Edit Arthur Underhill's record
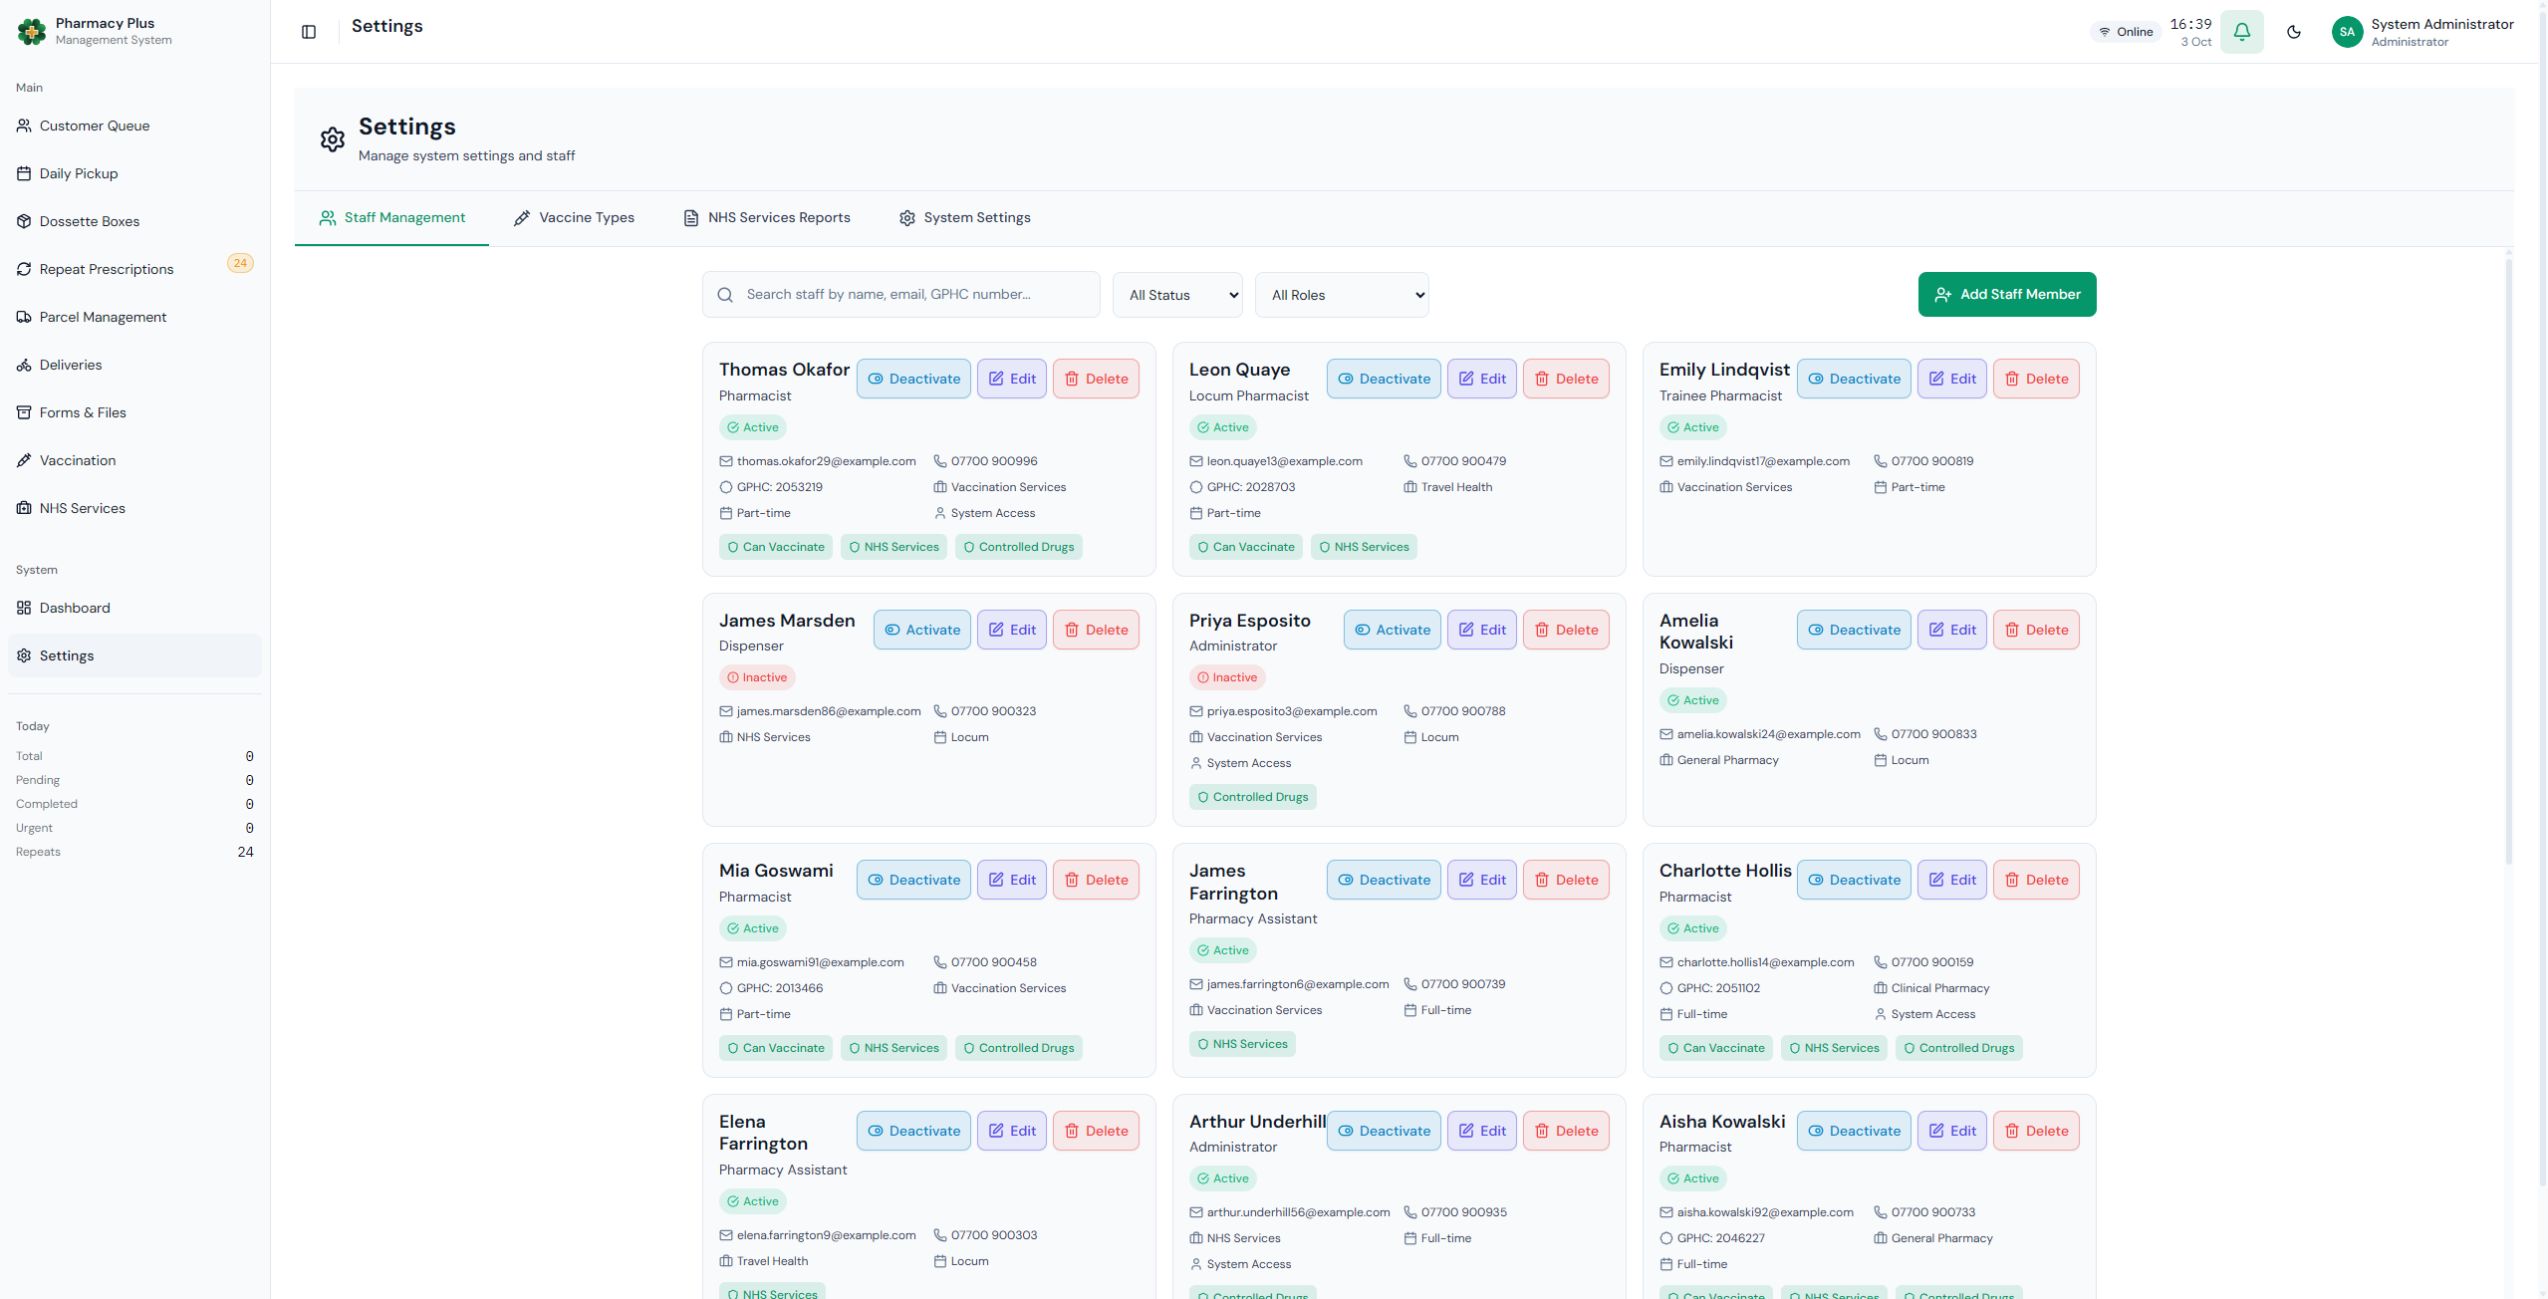The height and width of the screenshot is (1299, 2548). tap(1481, 1131)
